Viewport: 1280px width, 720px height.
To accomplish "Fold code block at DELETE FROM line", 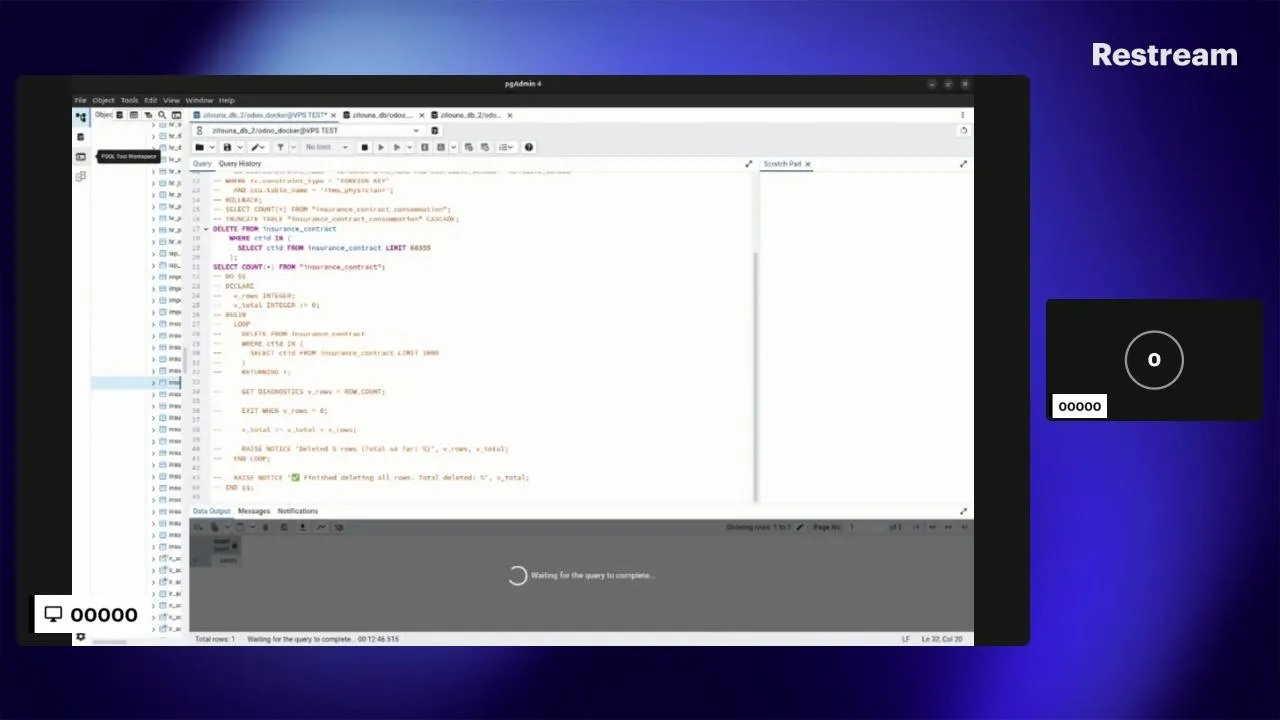I will [x=207, y=229].
